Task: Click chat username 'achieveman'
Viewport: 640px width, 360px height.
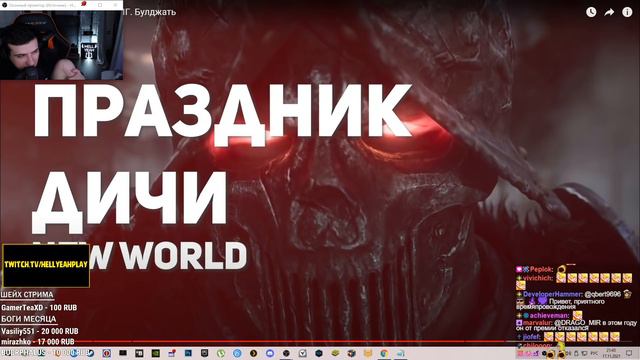Action: point(549,316)
